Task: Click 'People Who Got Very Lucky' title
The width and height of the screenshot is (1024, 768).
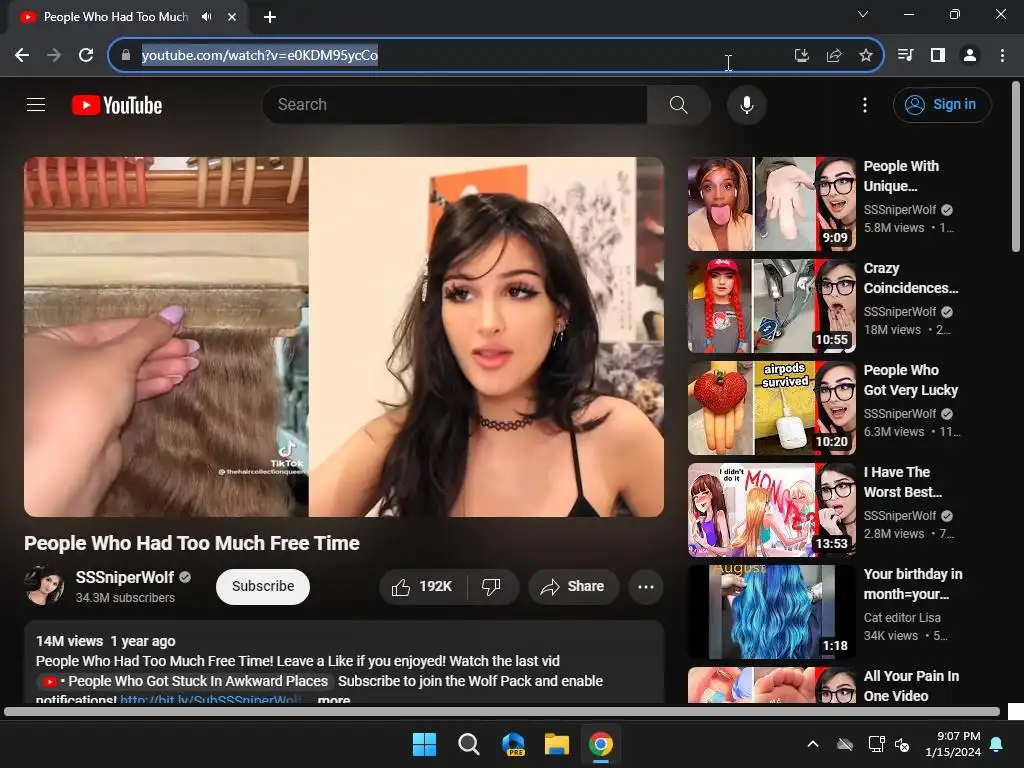Action: click(x=910, y=380)
